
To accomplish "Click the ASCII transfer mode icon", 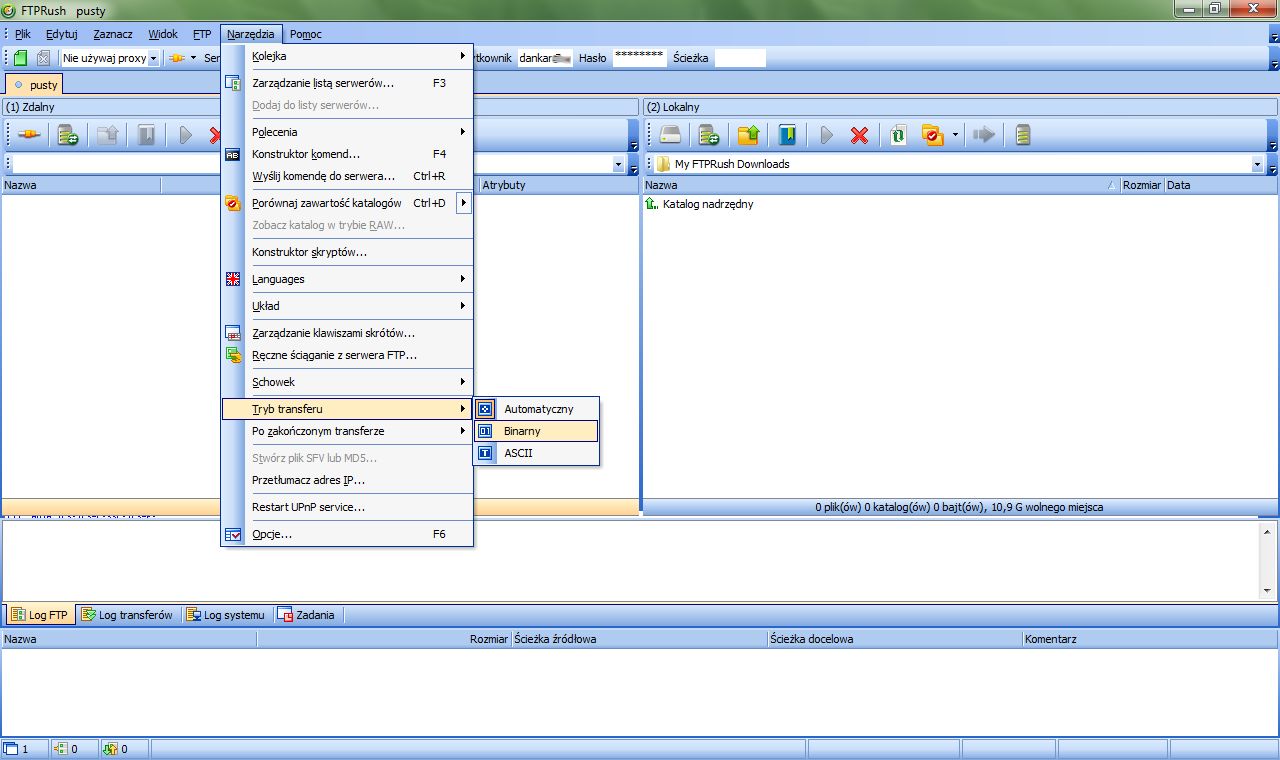I will pos(485,453).
